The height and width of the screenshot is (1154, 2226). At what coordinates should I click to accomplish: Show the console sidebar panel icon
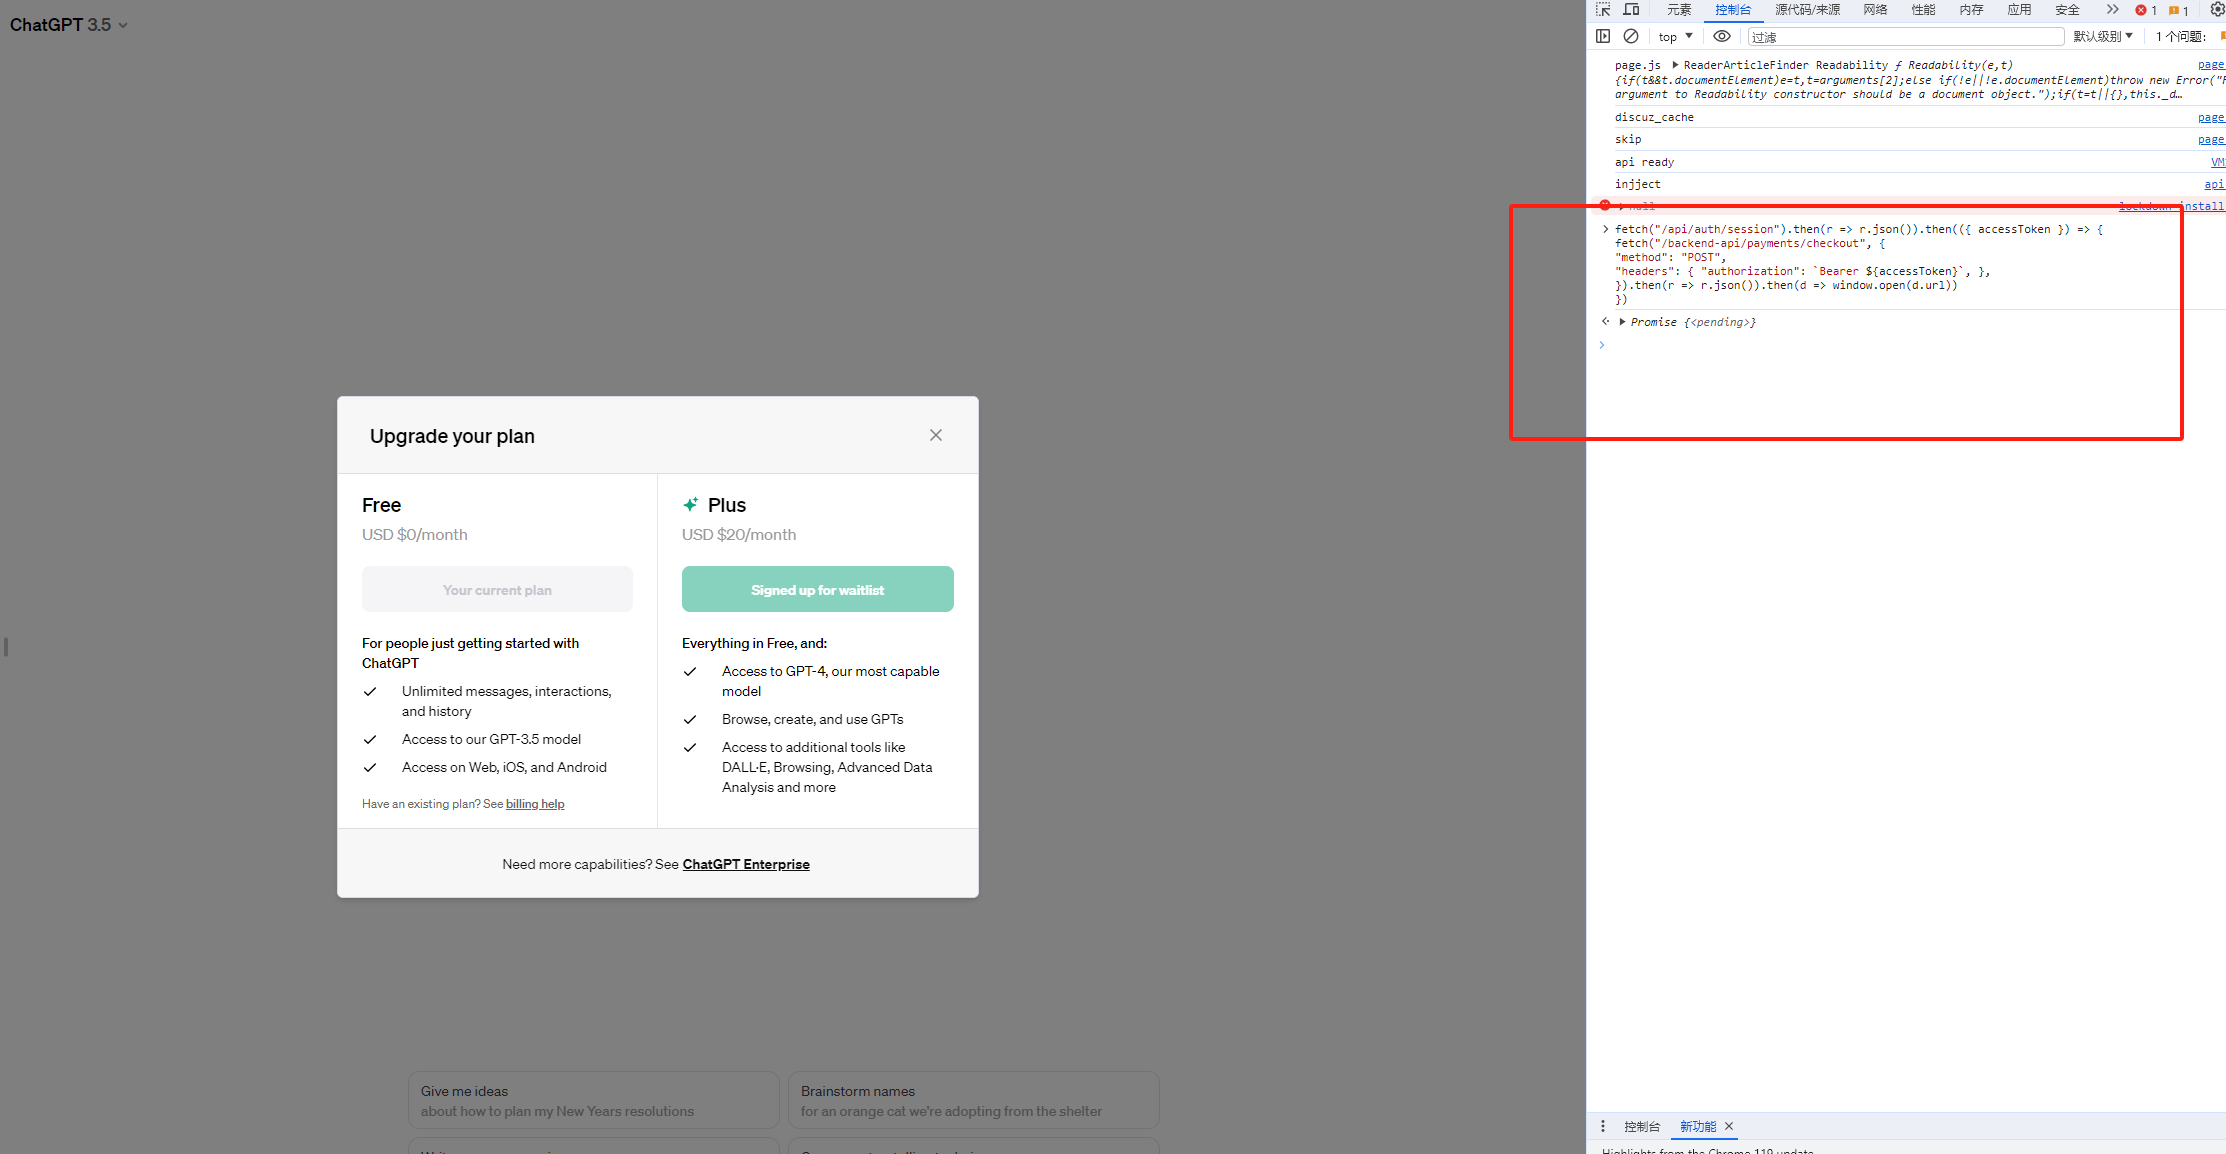coord(1603,36)
